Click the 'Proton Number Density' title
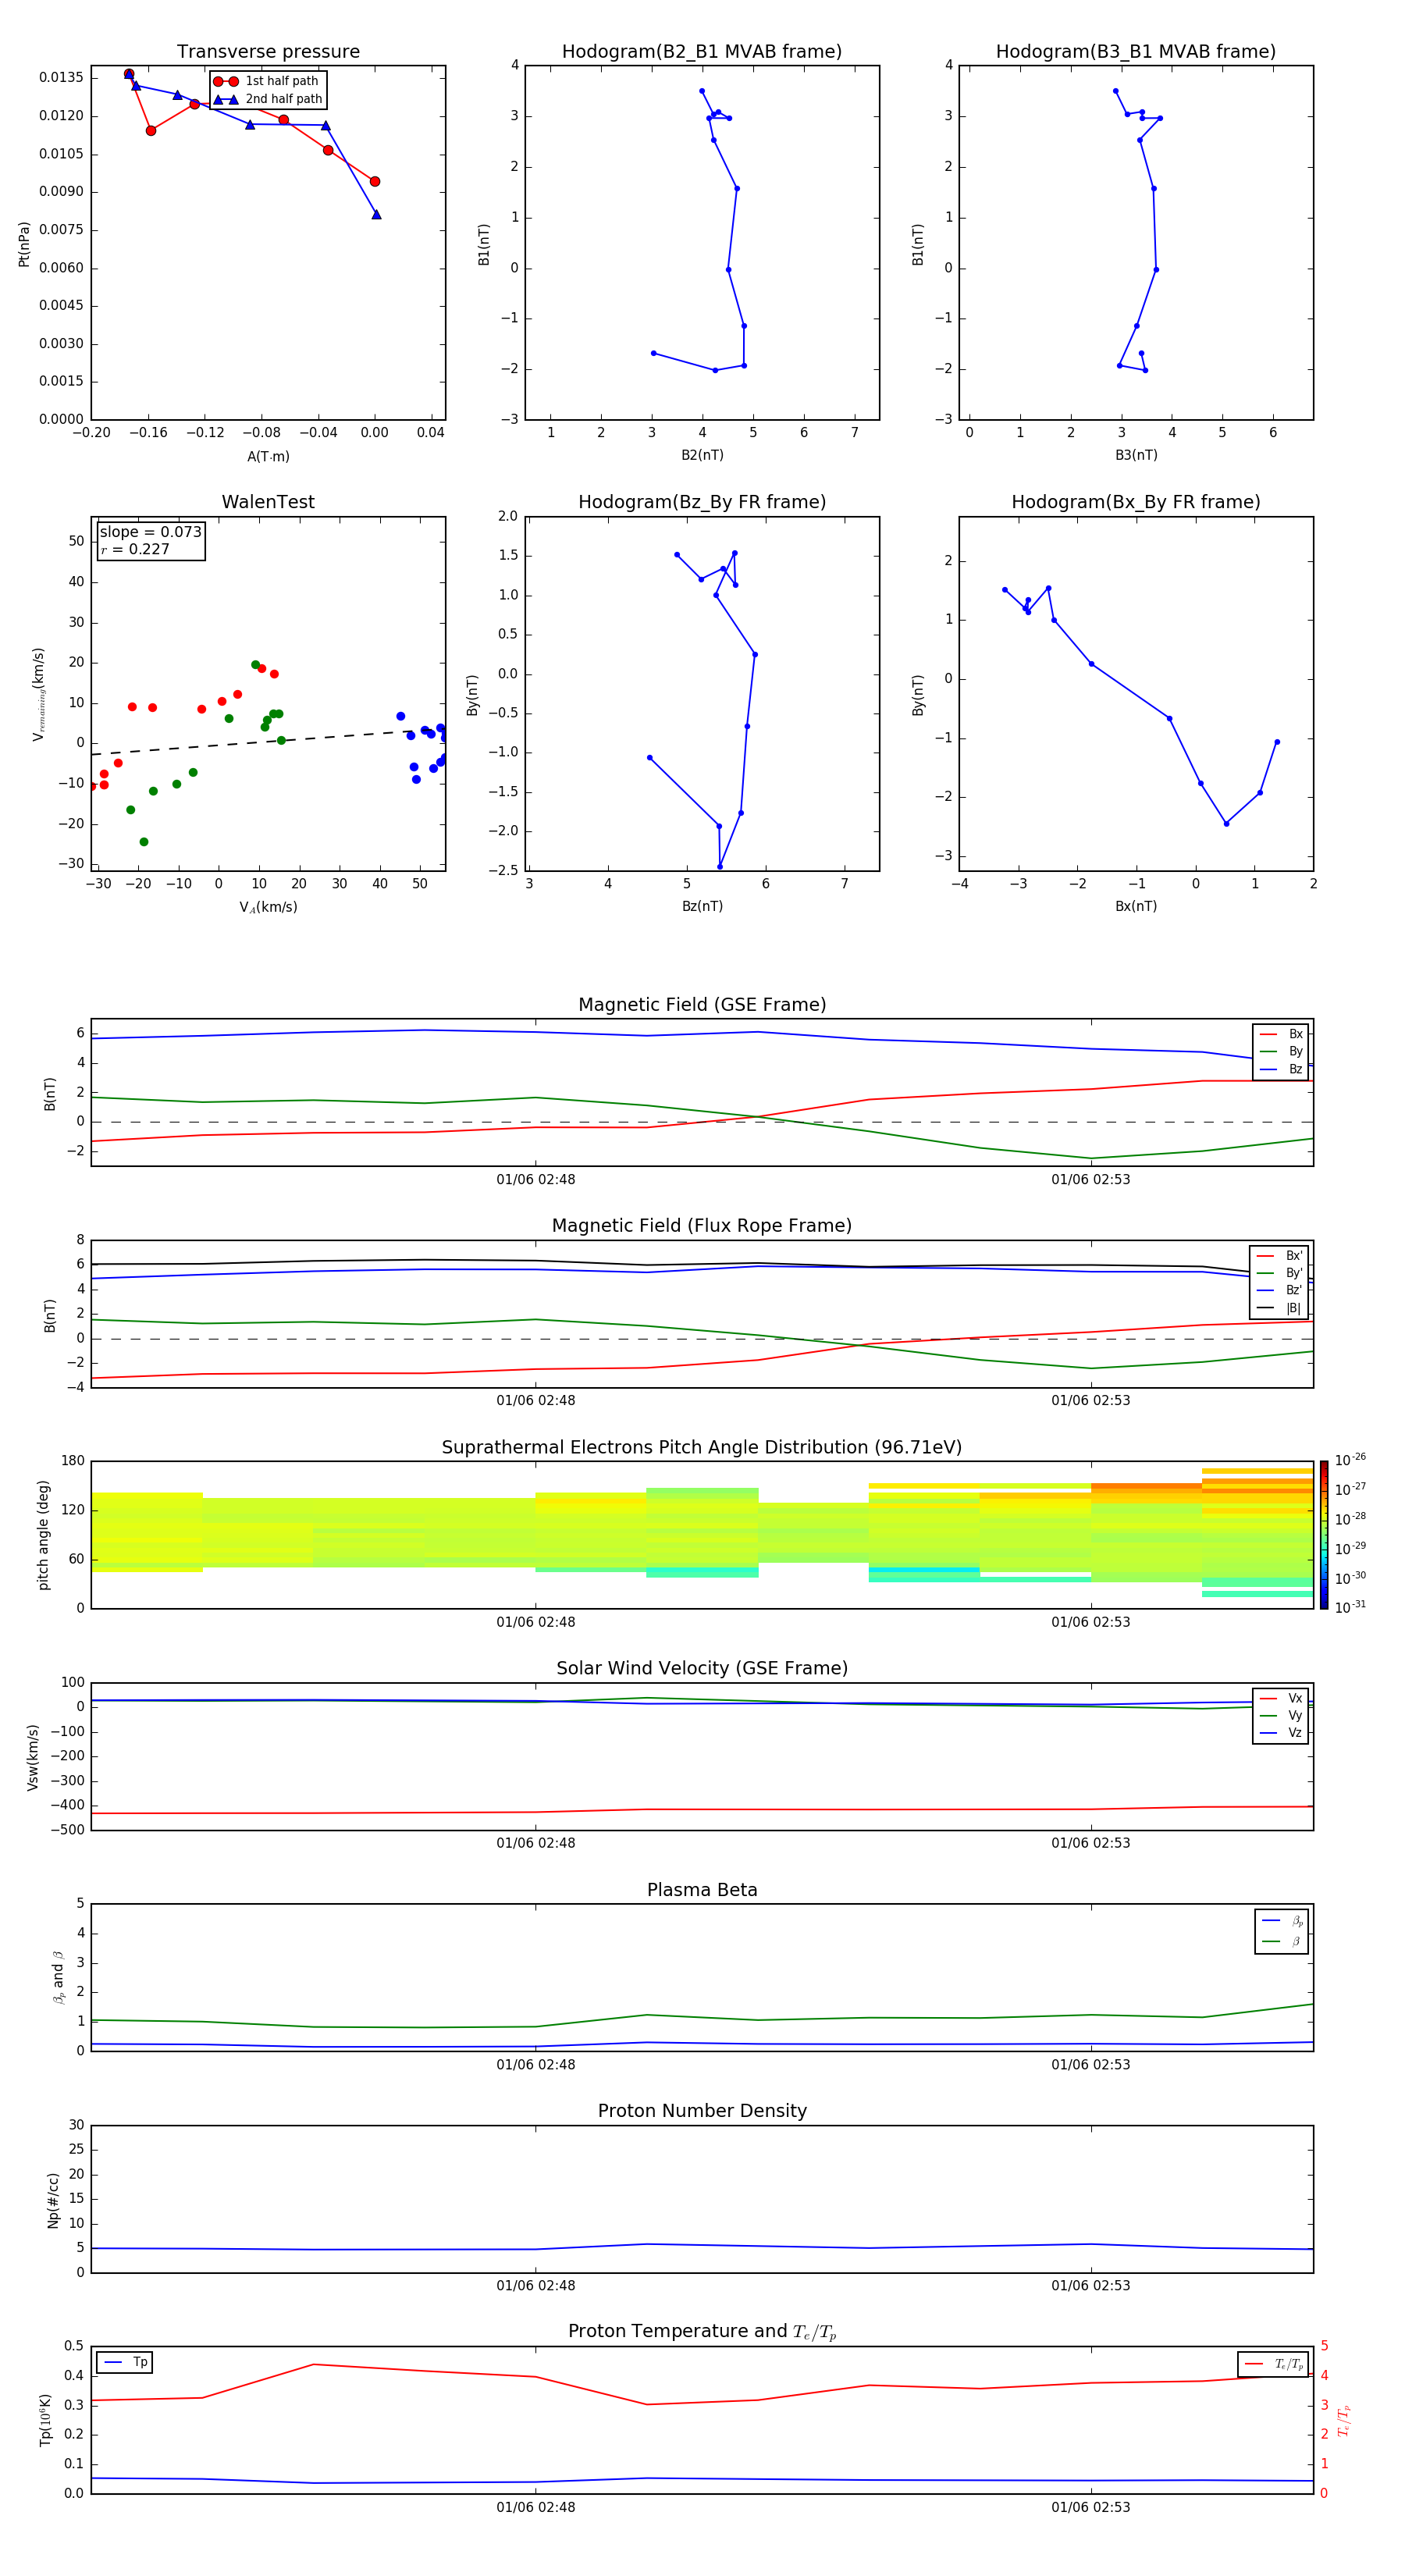The width and height of the screenshot is (1405, 2576). click(x=702, y=2111)
